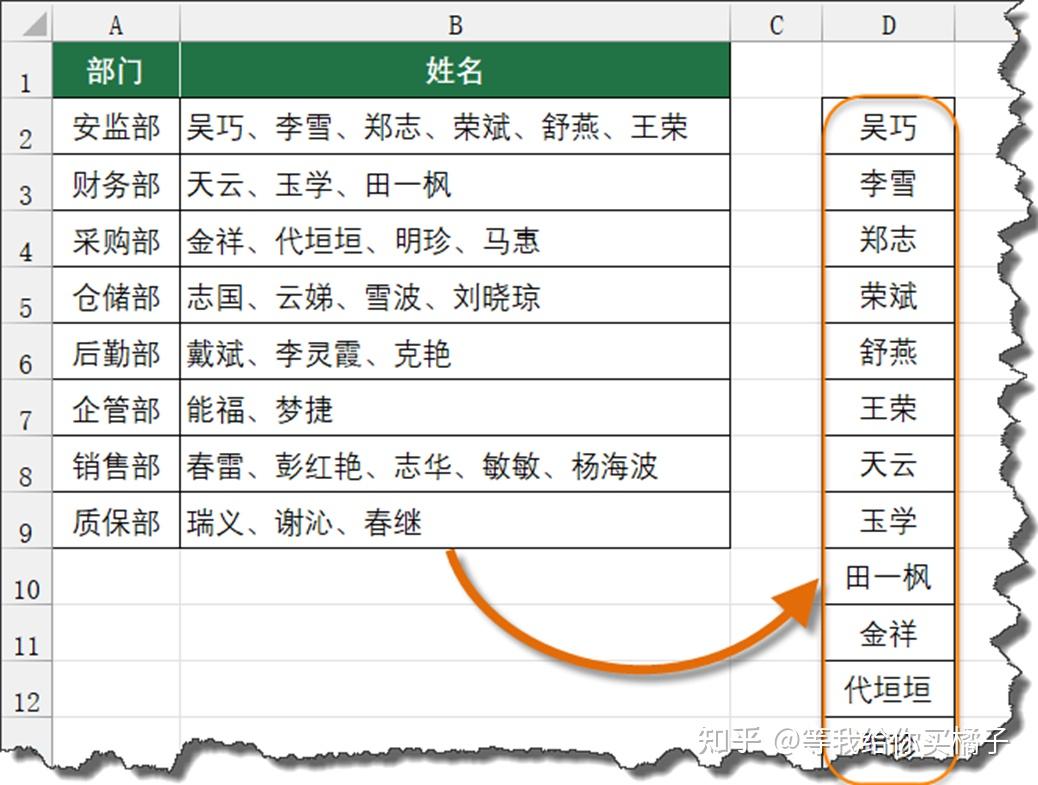
Task: Select column D cell 王荣
Action: click(x=888, y=408)
